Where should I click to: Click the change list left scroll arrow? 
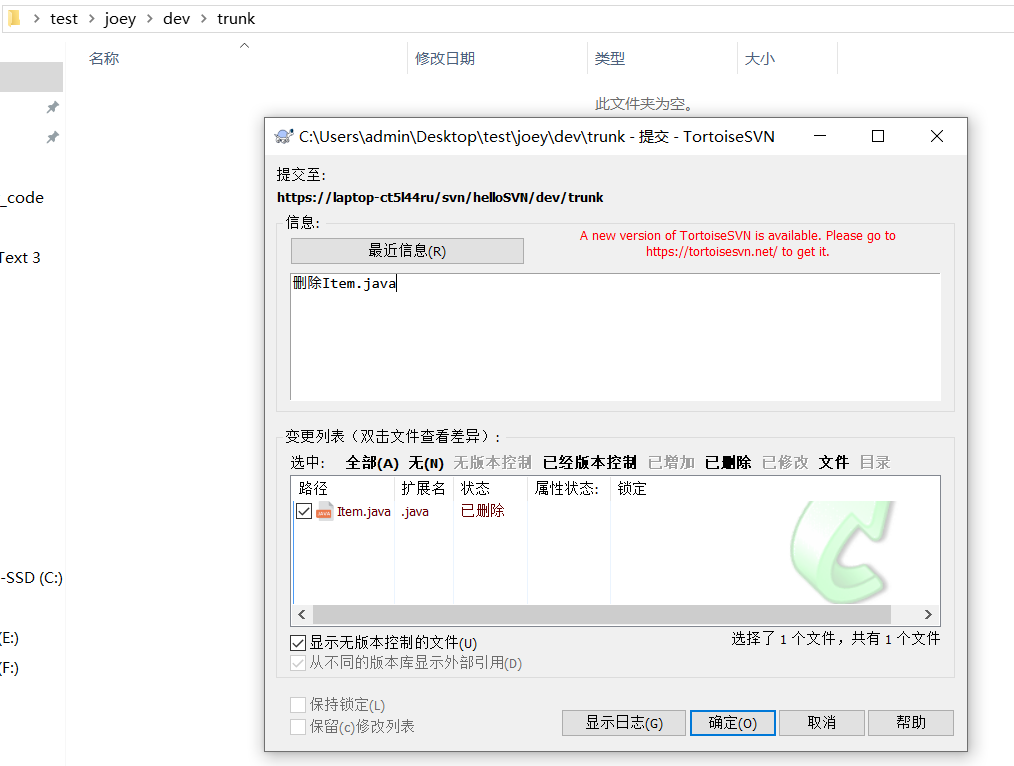[302, 614]
